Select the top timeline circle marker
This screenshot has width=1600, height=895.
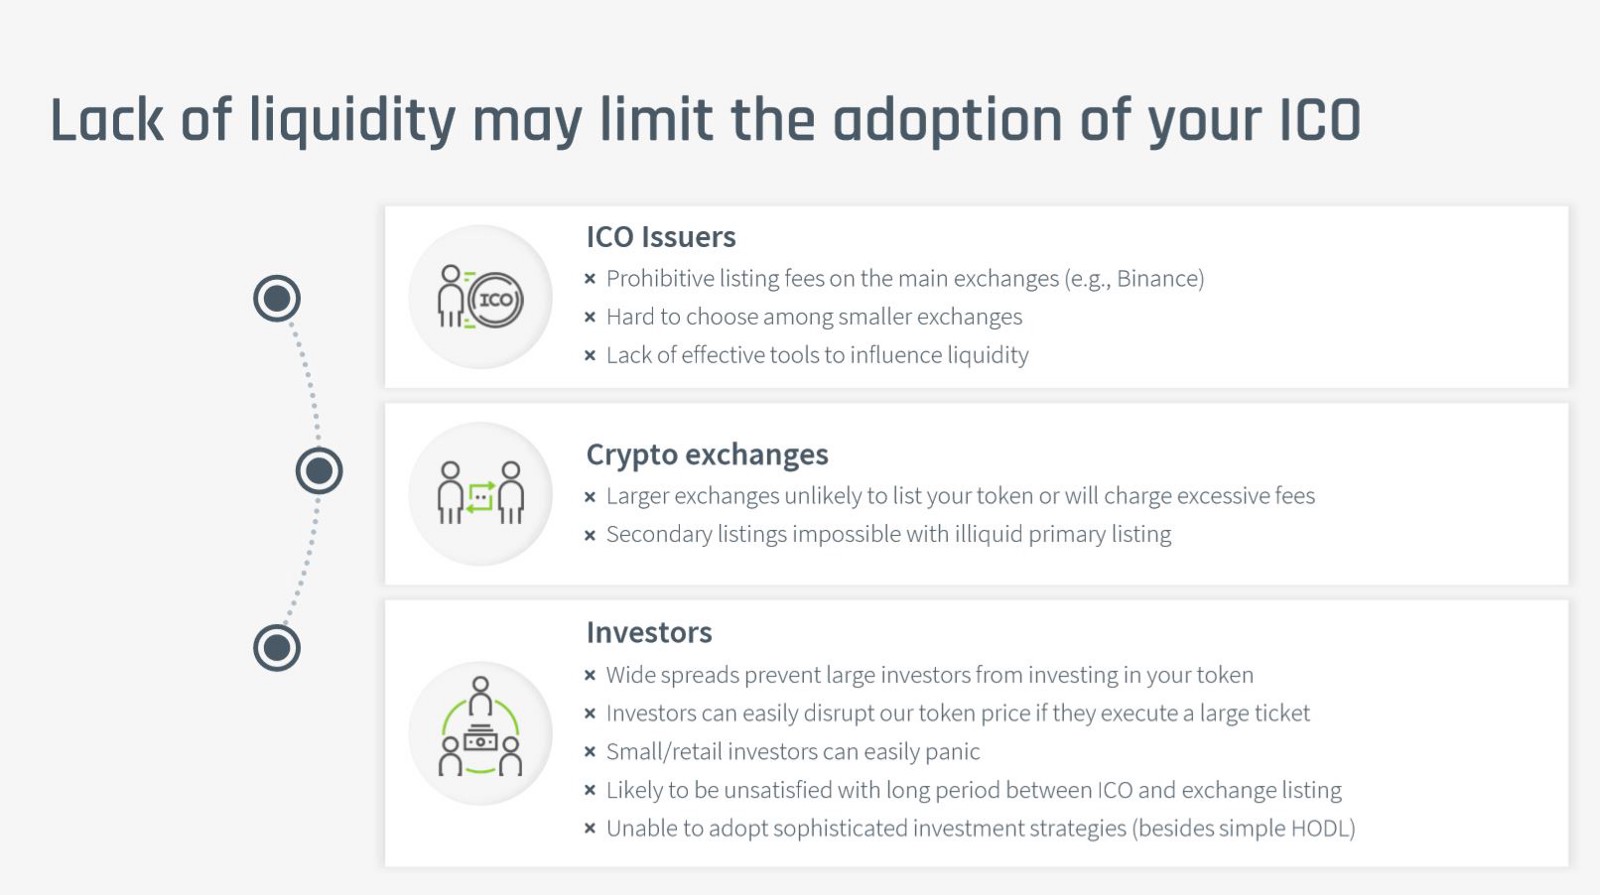click(277, 298)
